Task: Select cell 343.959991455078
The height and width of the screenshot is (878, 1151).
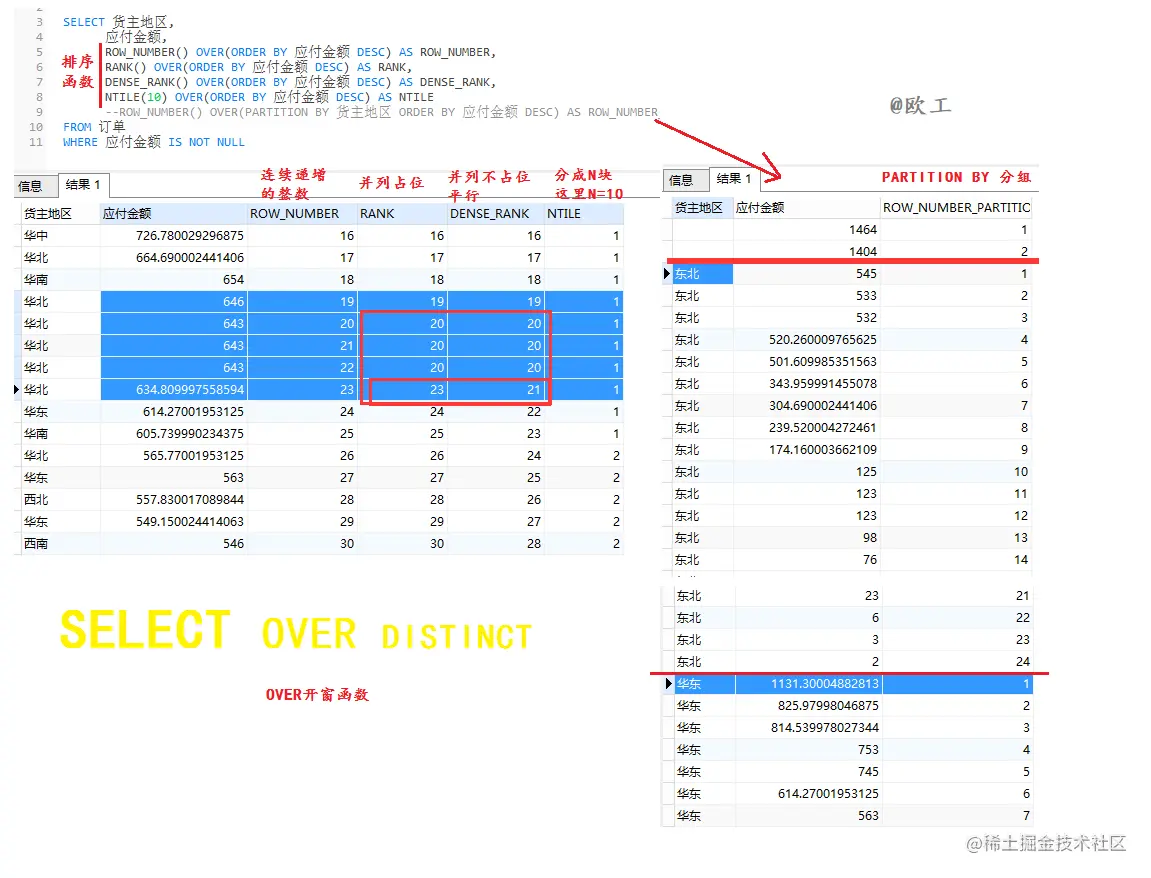Action: pos(806,384)
